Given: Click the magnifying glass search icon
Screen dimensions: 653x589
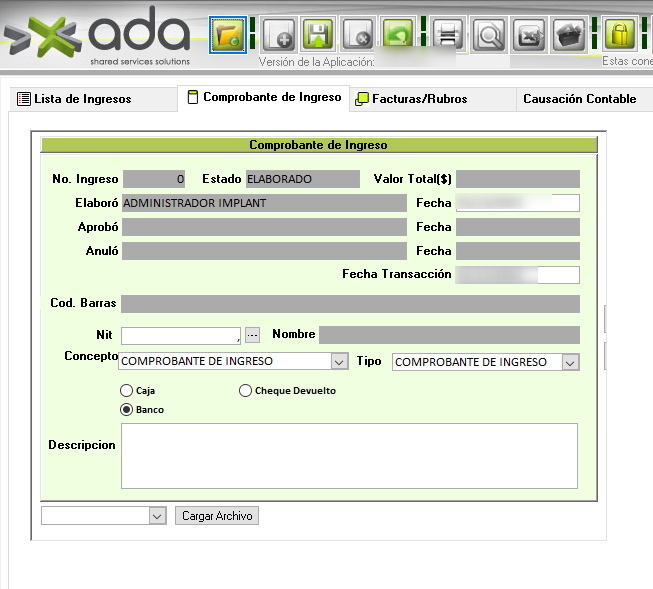Looking at the screenshot, I should 489,36.
